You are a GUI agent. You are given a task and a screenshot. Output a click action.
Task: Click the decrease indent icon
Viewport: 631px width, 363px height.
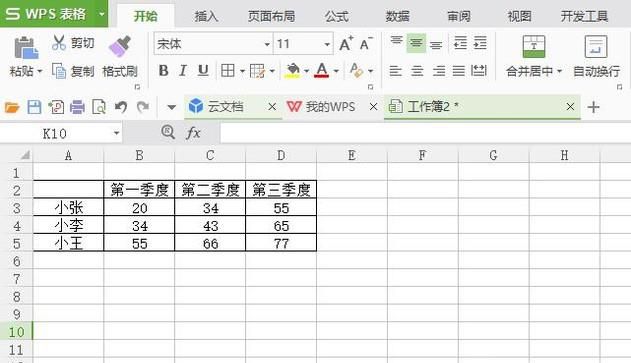460,43
